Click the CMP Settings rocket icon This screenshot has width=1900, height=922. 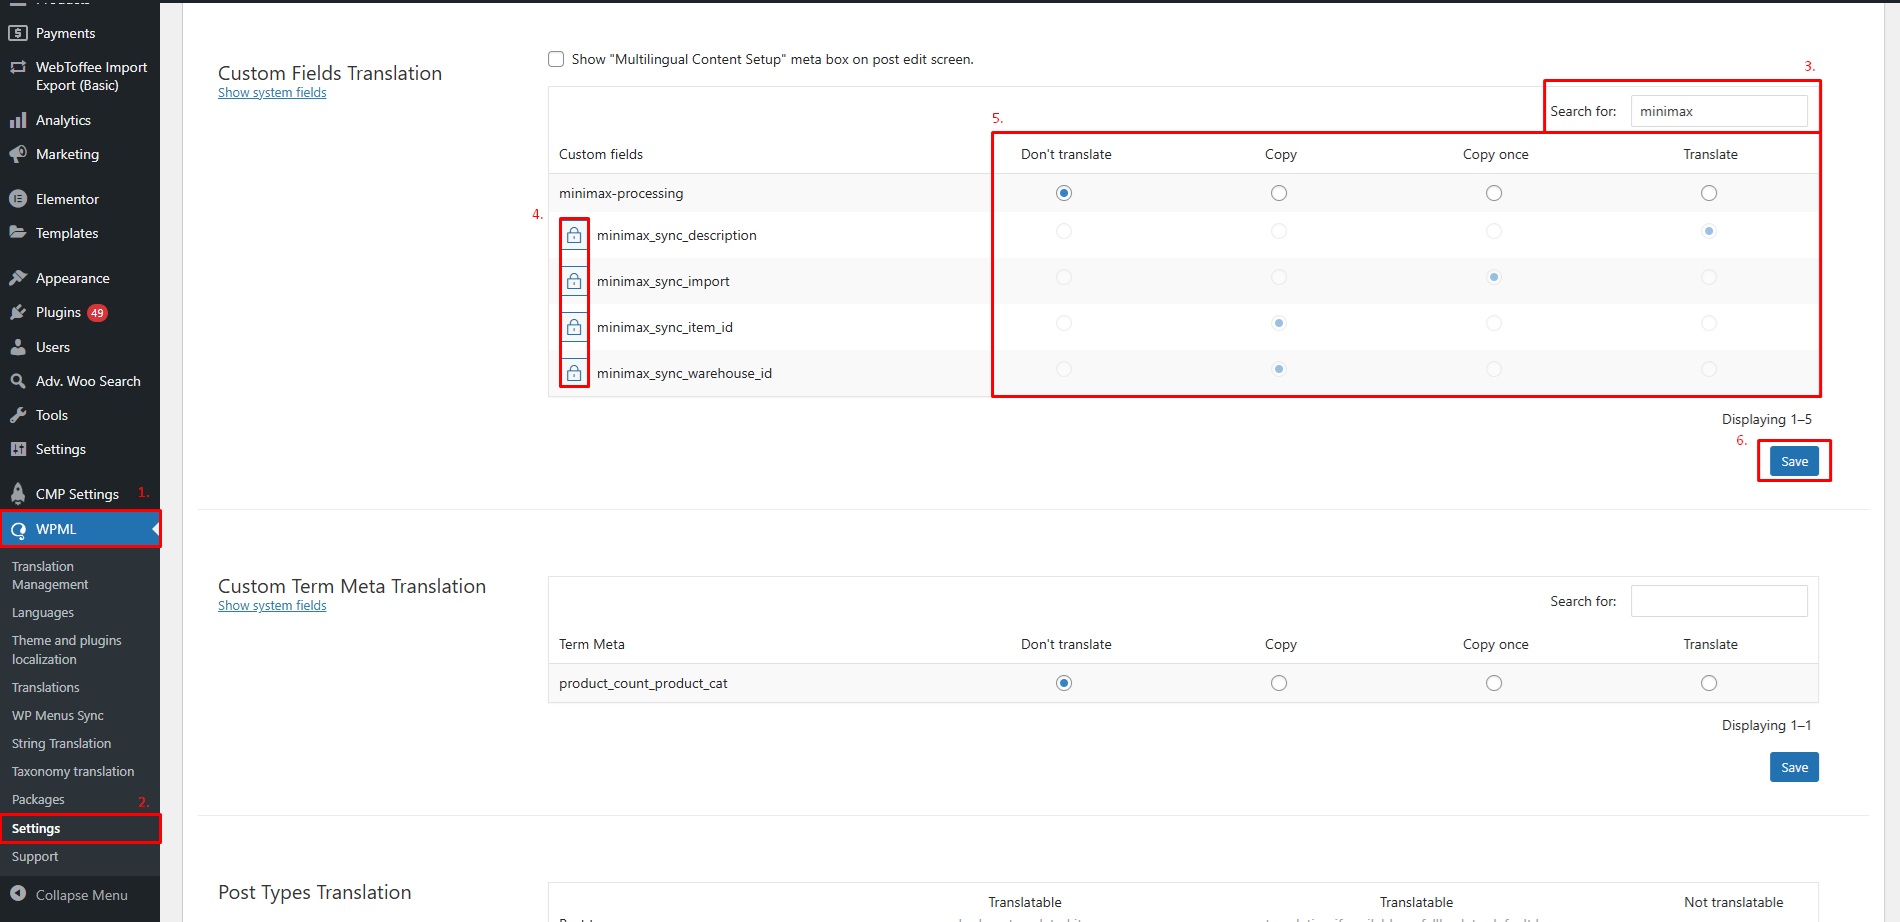pyautogui.click(x=18, y=493)
